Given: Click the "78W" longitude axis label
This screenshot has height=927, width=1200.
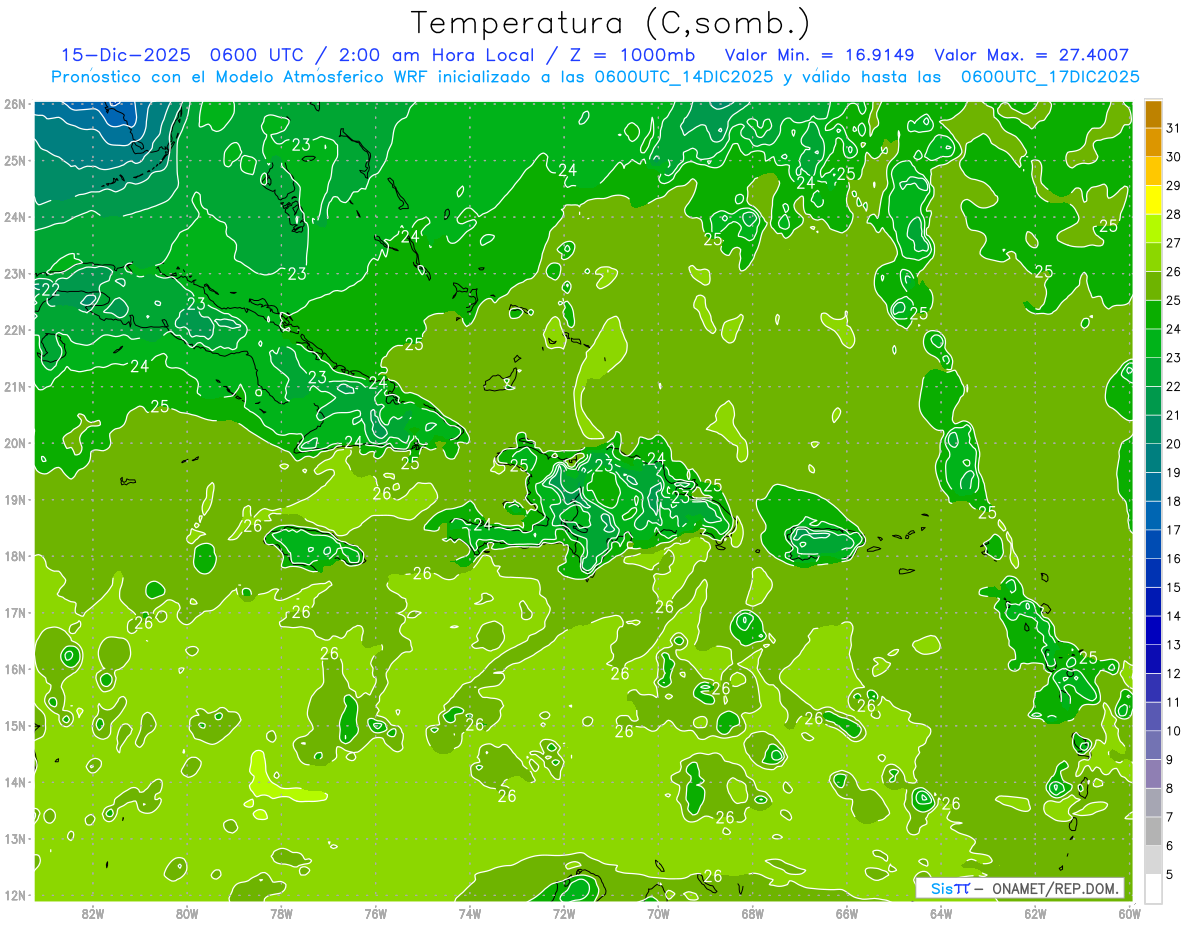Looking at the screenshot, I should pyautogui.click(x=281, y=913).
